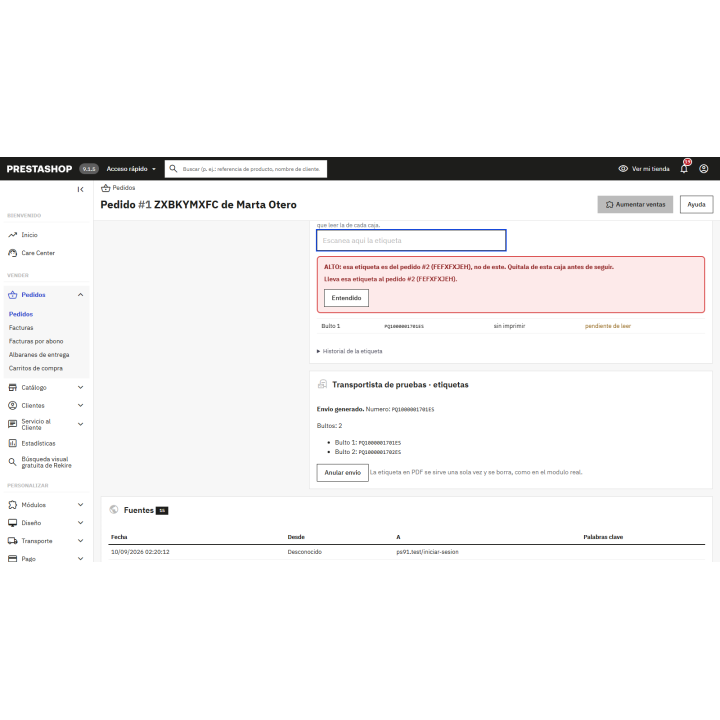720x720 pixels.
Task: Expand the Catálogo menu chevron
Action: [80, 388]
